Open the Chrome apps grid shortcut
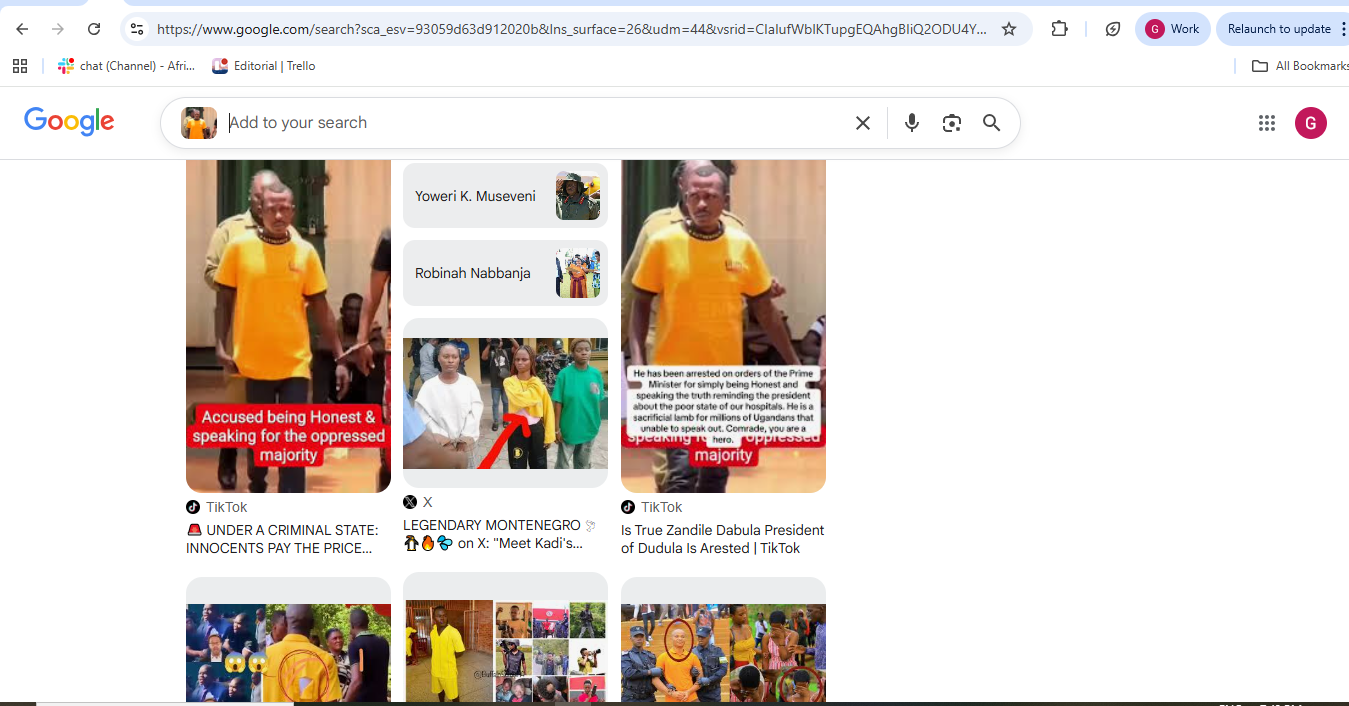Viewport: 1349px width, 706px height. coord(20,66)
